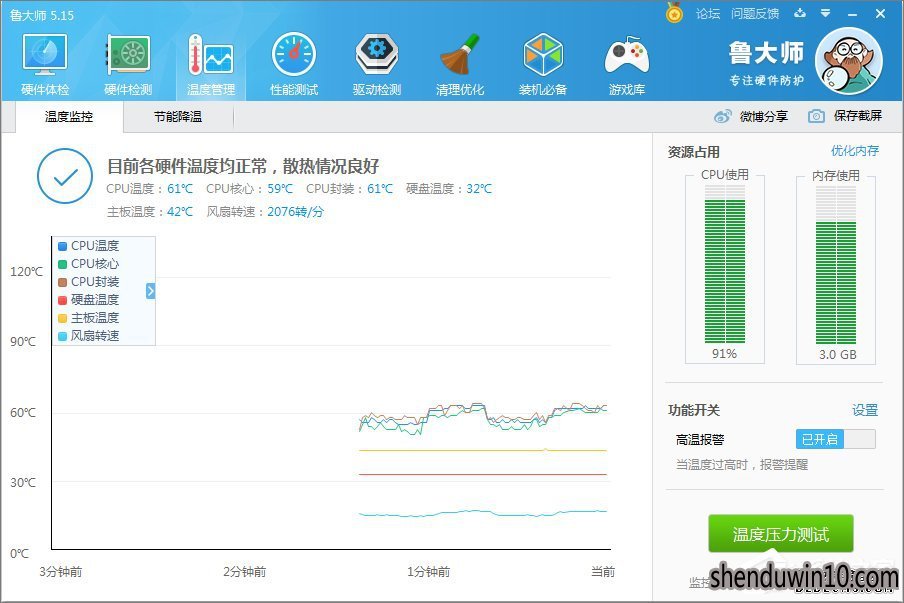Click the 3.0 GB memory value

[838, 355]
